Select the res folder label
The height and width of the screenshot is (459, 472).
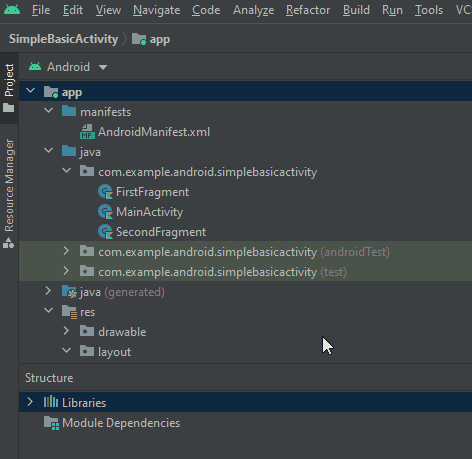(x=87, y=312)
